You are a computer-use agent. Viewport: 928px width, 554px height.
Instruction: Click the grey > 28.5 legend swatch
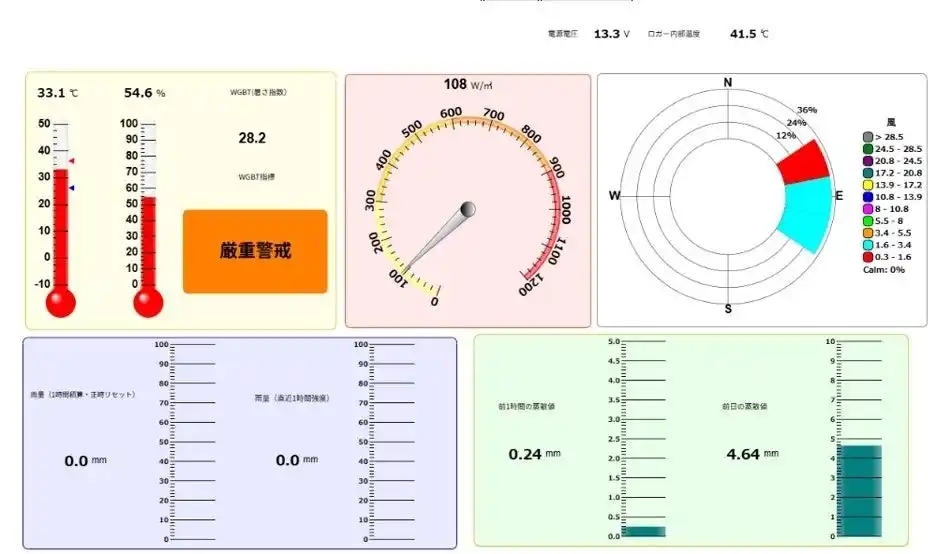(x=868, y=136)
